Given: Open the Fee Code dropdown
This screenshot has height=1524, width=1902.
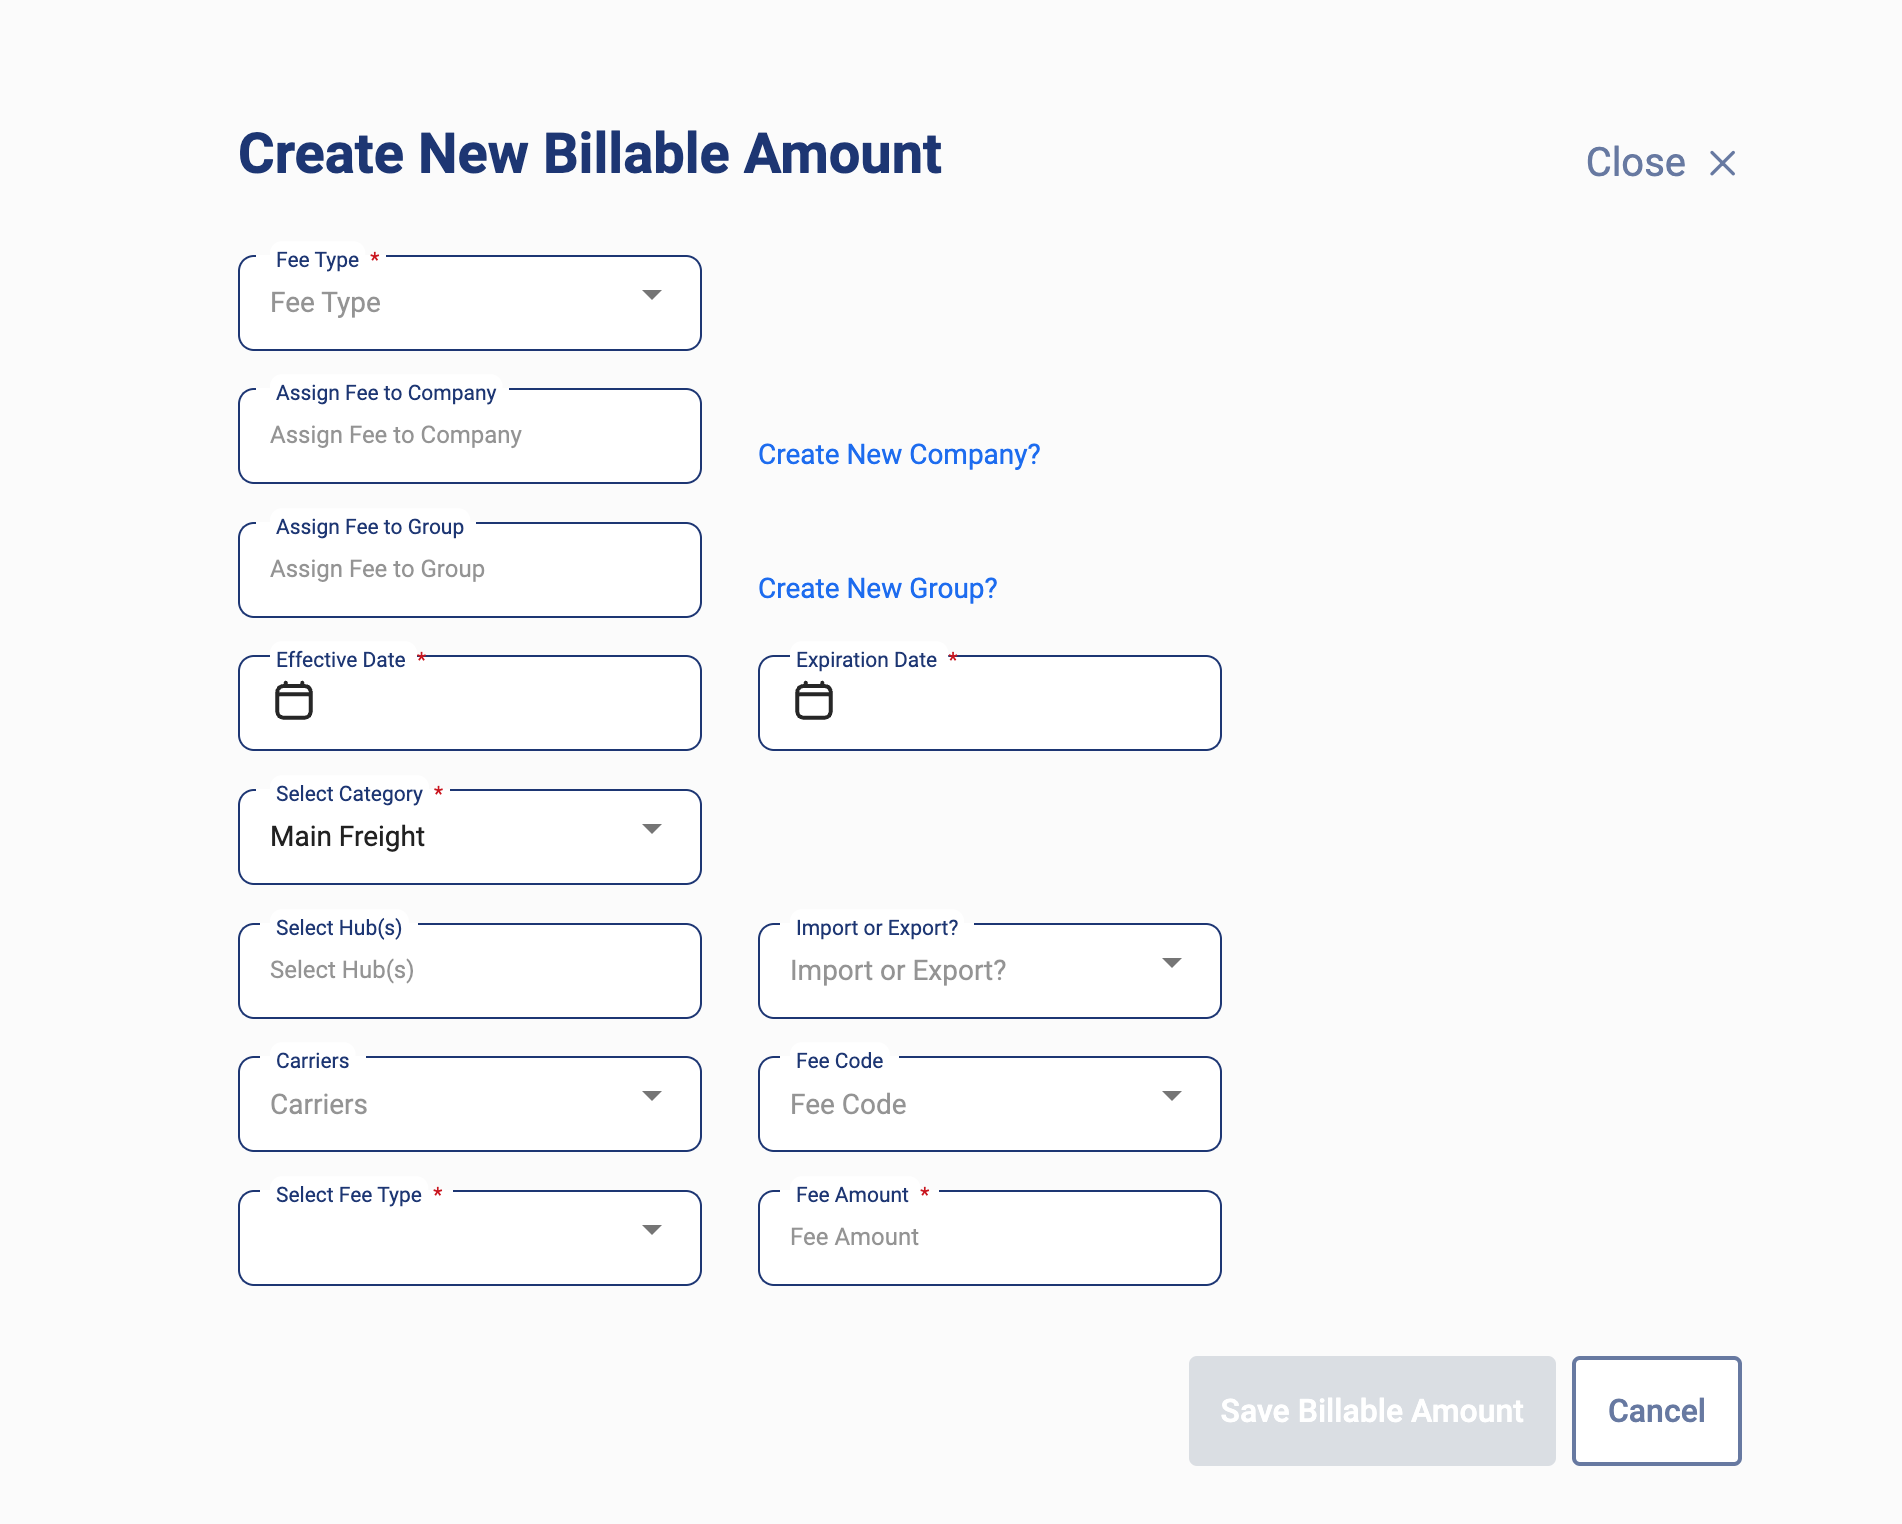Looking at the screenshot, I should pos(1172,1096).
